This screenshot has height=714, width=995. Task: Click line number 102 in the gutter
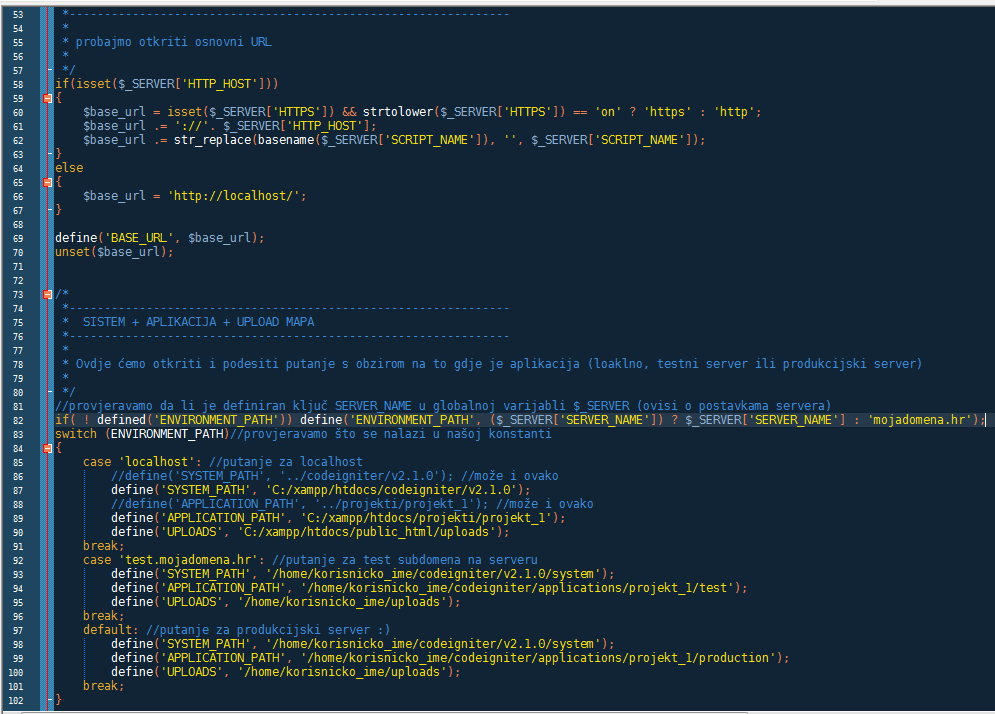tap(18, 700)
